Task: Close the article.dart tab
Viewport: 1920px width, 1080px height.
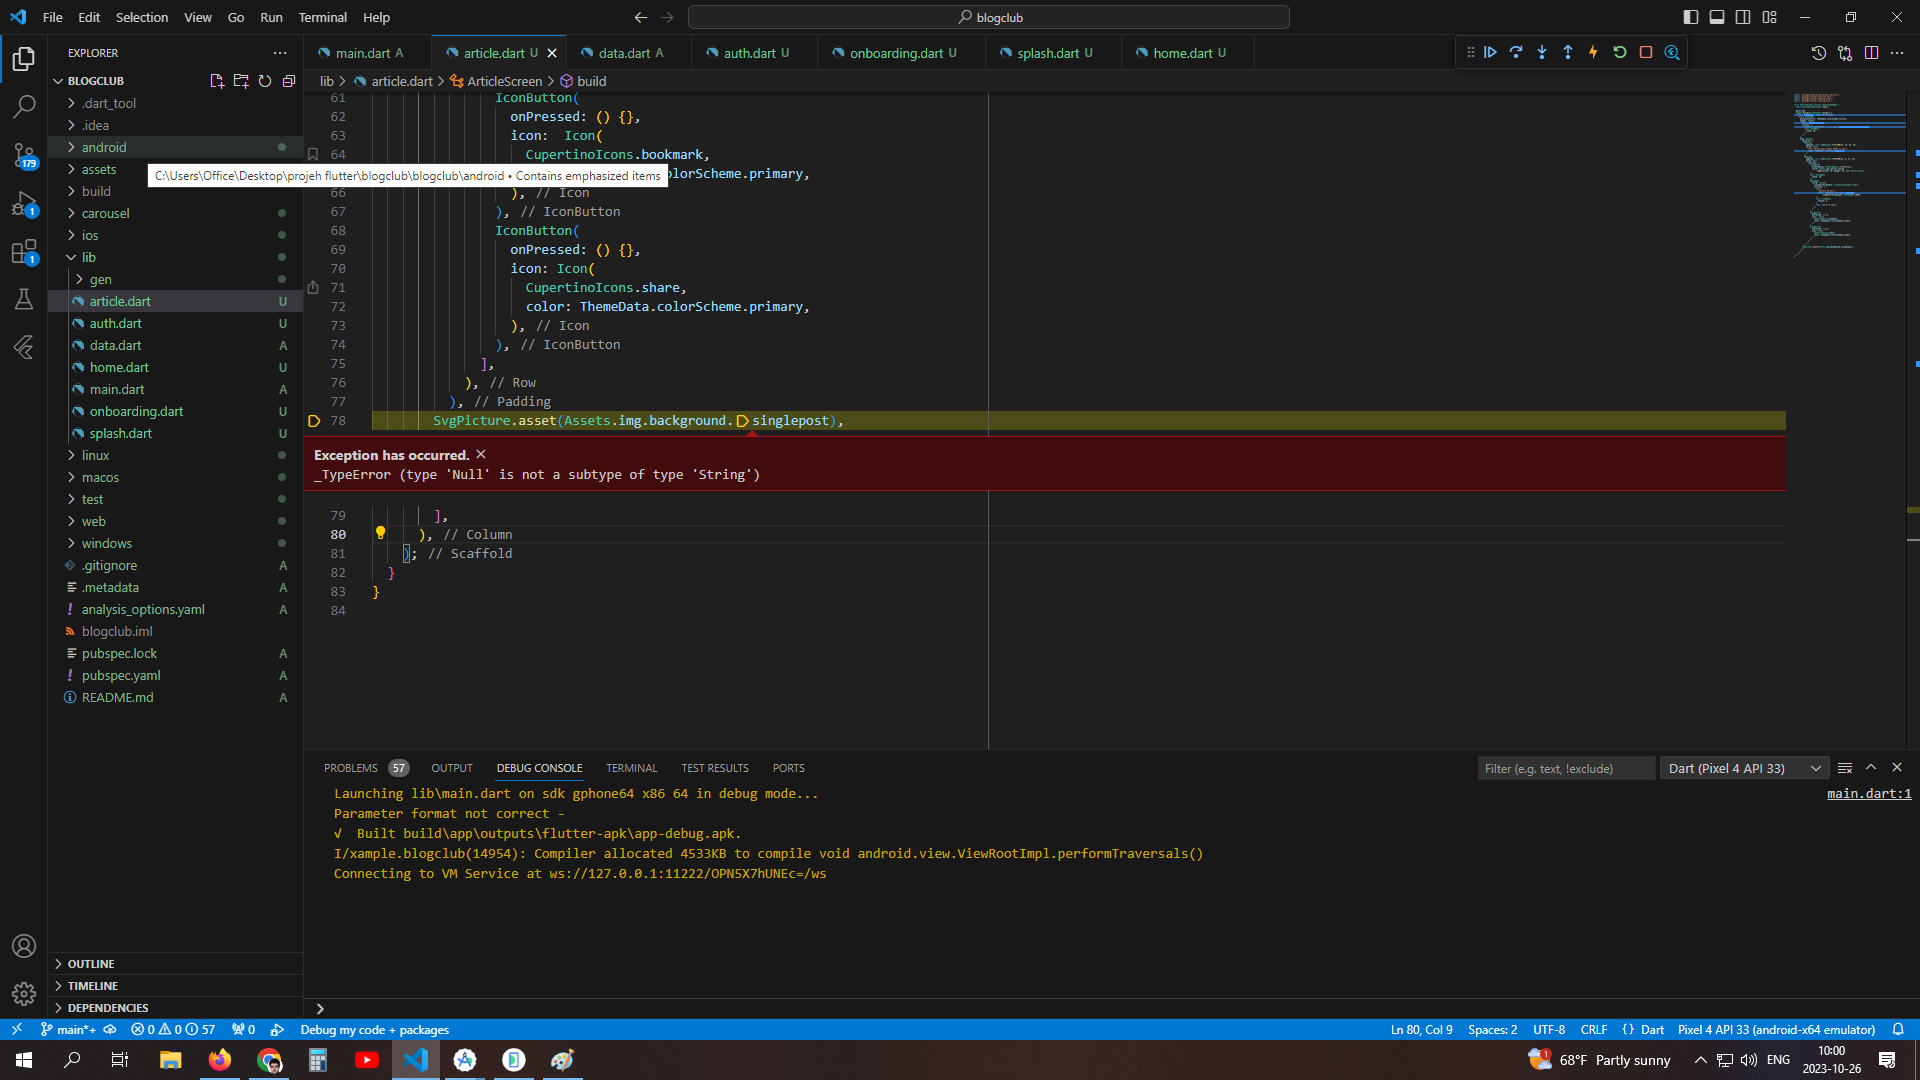Action: pyautogui.click(x=552, y=53)
